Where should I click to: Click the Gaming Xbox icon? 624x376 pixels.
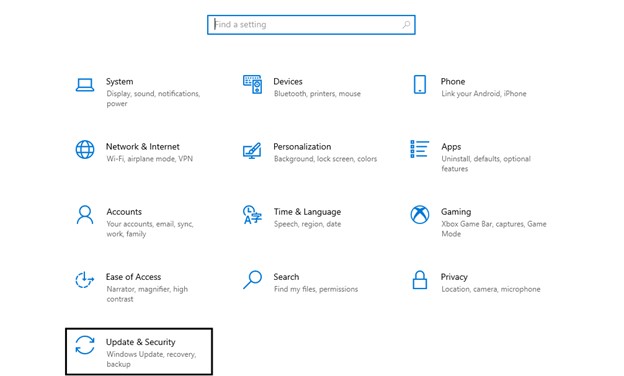419,215
